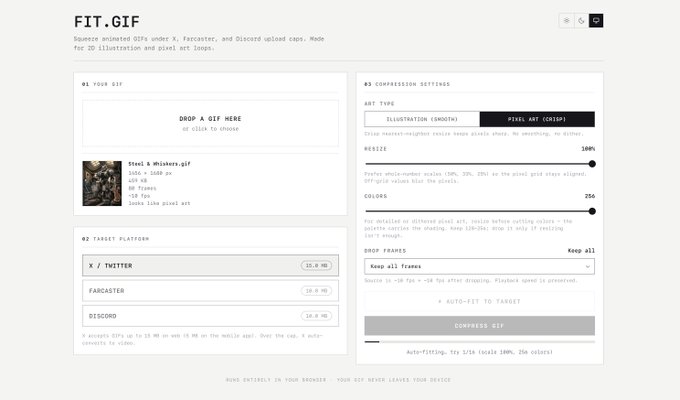Choose the X / Twitter target platform
The width and height of the screenshot is (680, 400).
[x=210, y=266]
